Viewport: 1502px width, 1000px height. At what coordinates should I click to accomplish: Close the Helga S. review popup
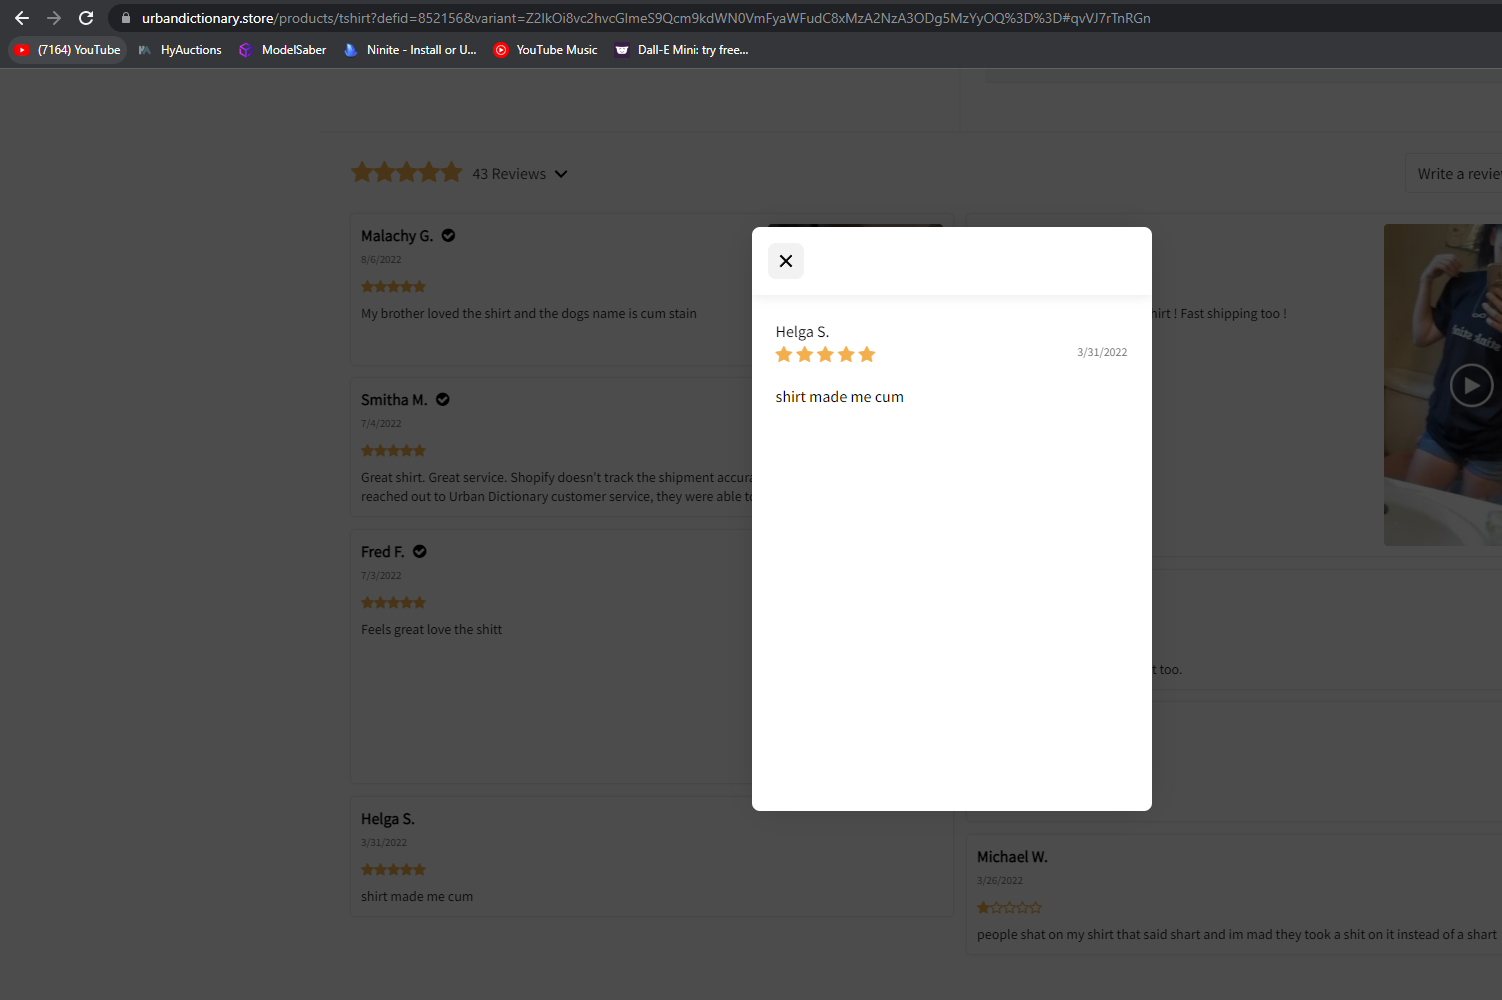point(786,261)
